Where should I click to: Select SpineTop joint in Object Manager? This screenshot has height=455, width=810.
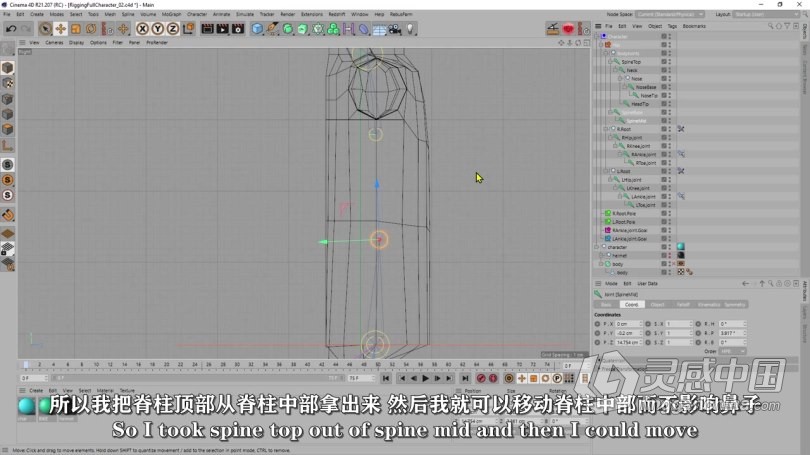(x=631, y=62)
